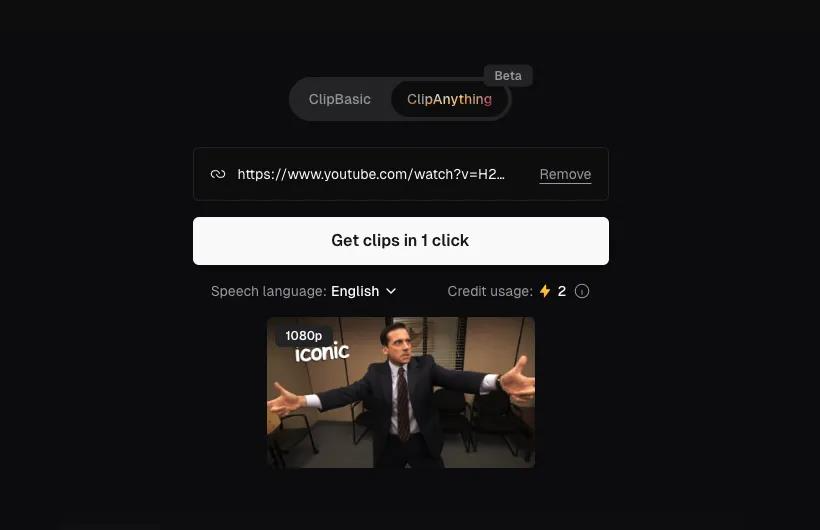Switch to the ClipBasic mode
This screenshot has height=530, width=820.
[339, 99]
